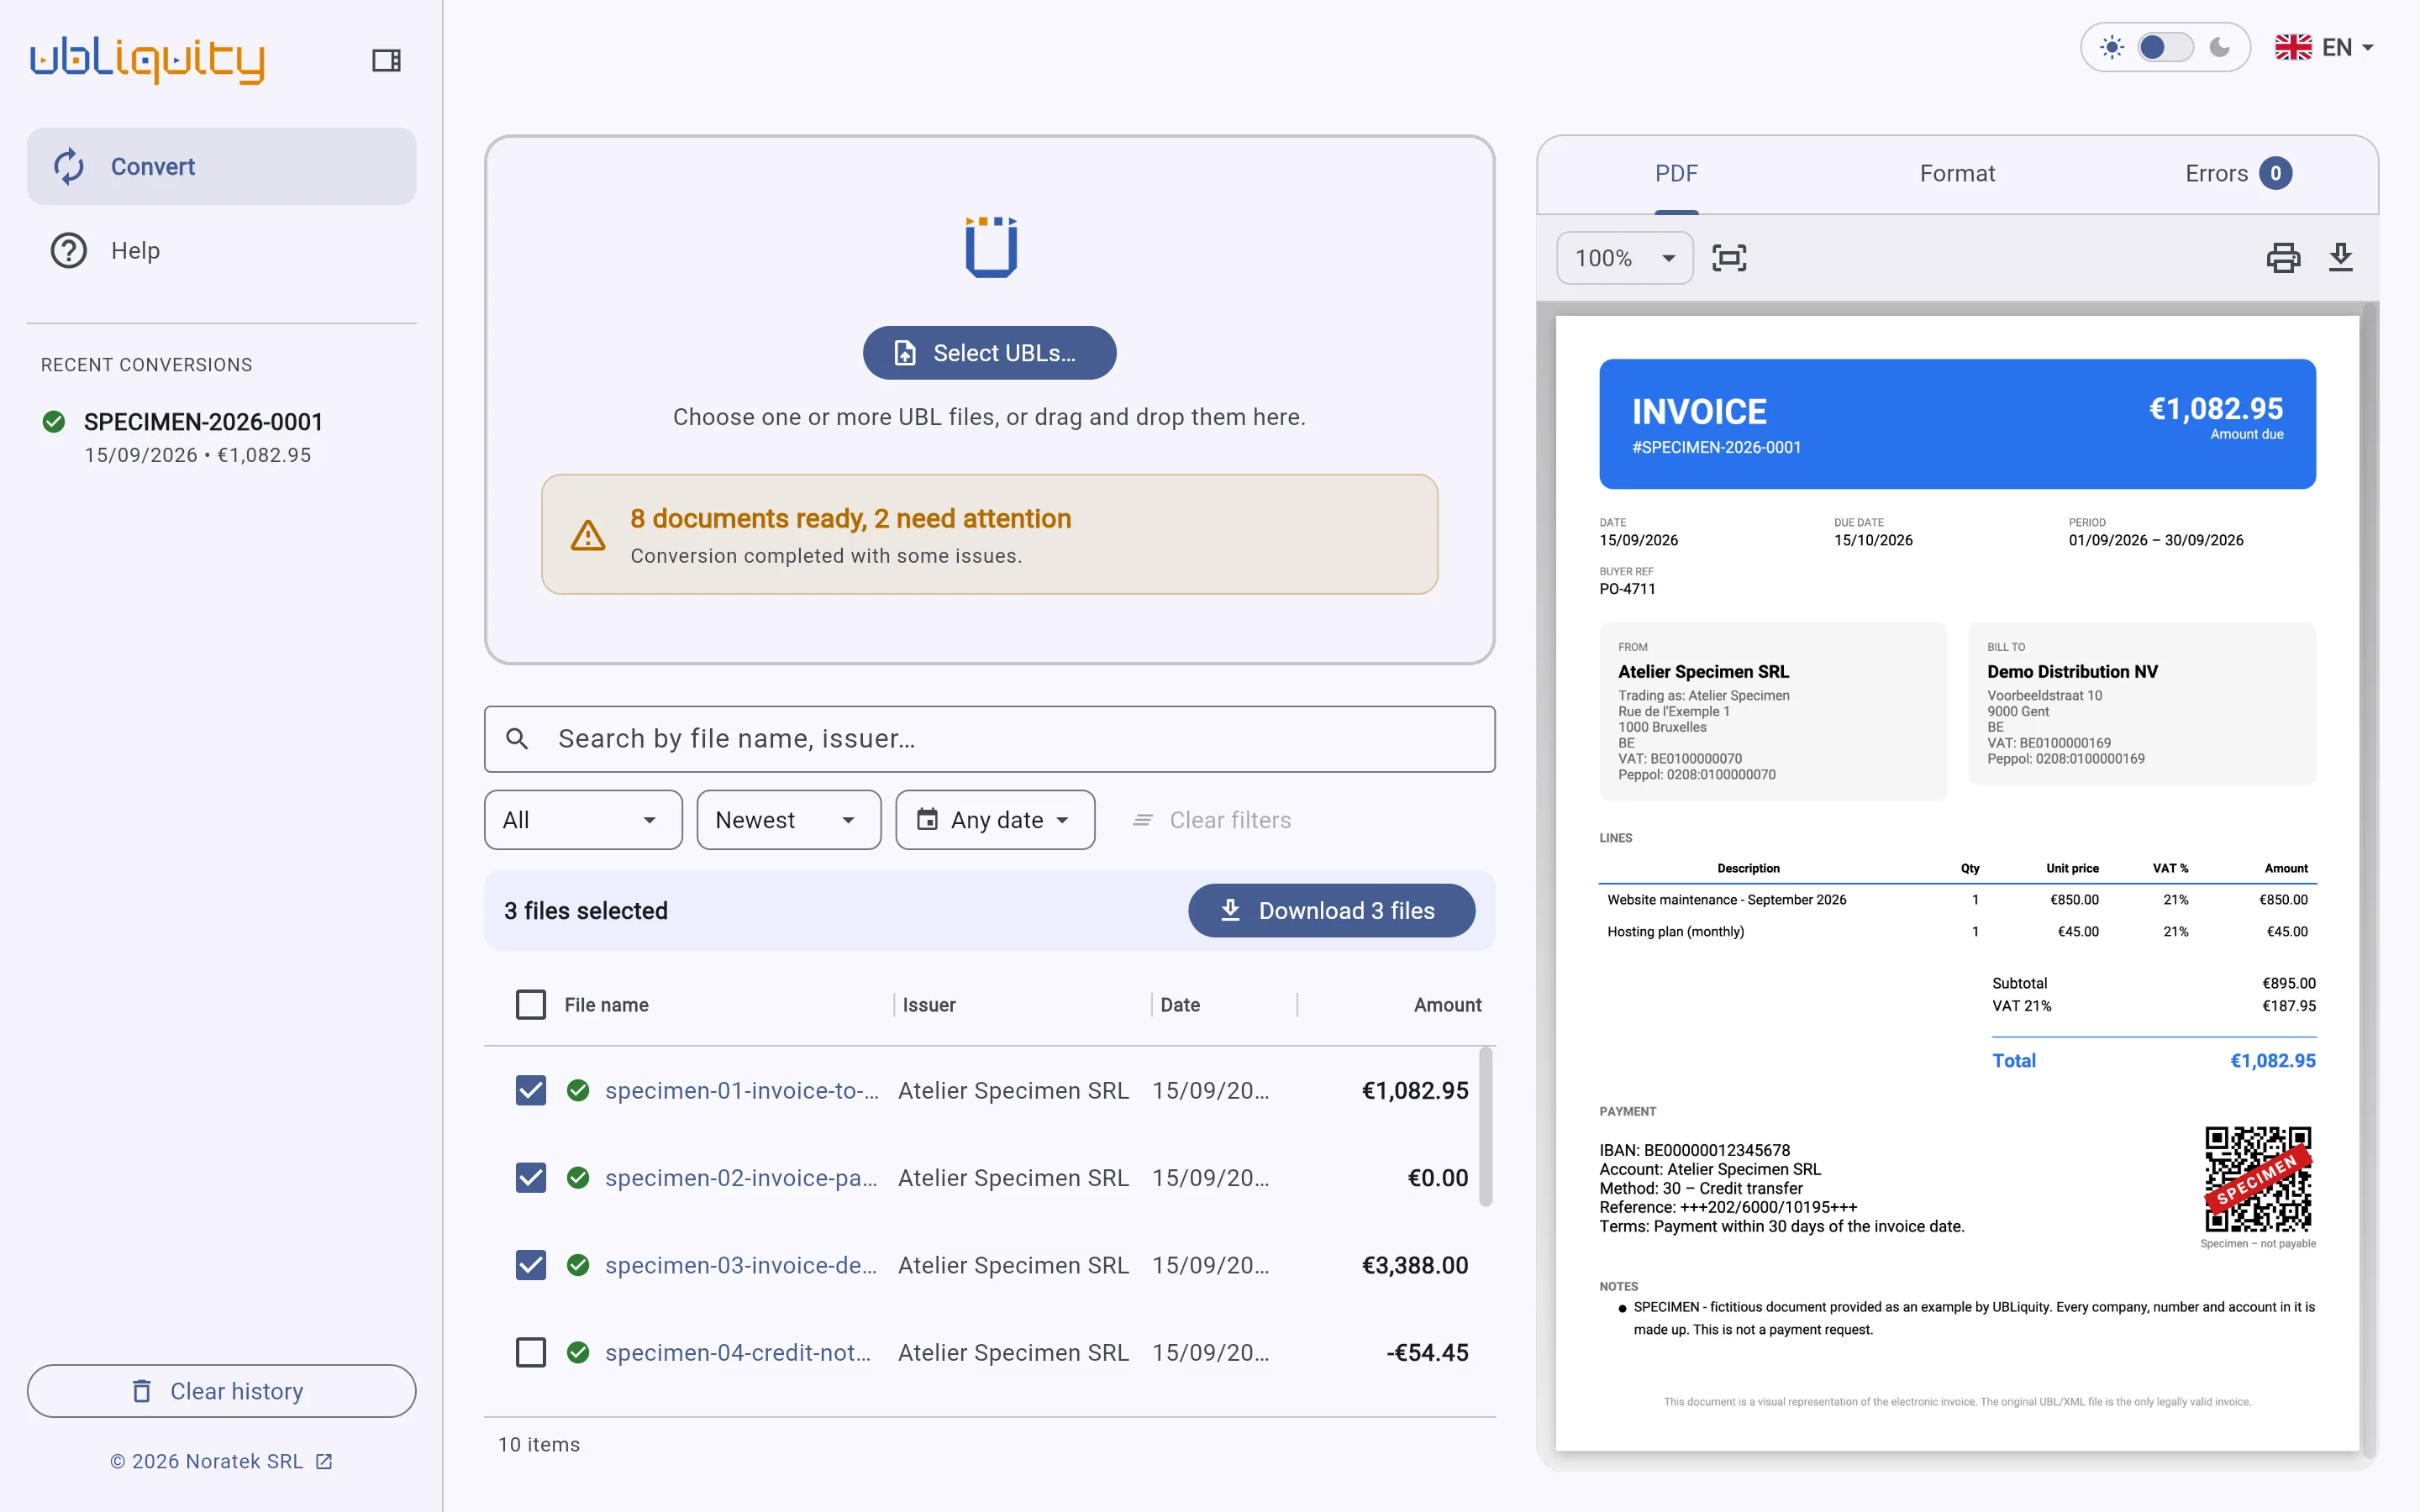Click the file list vertical scrollbar
This screenshot has width=2420, height=1512.
(1486, 1127)
